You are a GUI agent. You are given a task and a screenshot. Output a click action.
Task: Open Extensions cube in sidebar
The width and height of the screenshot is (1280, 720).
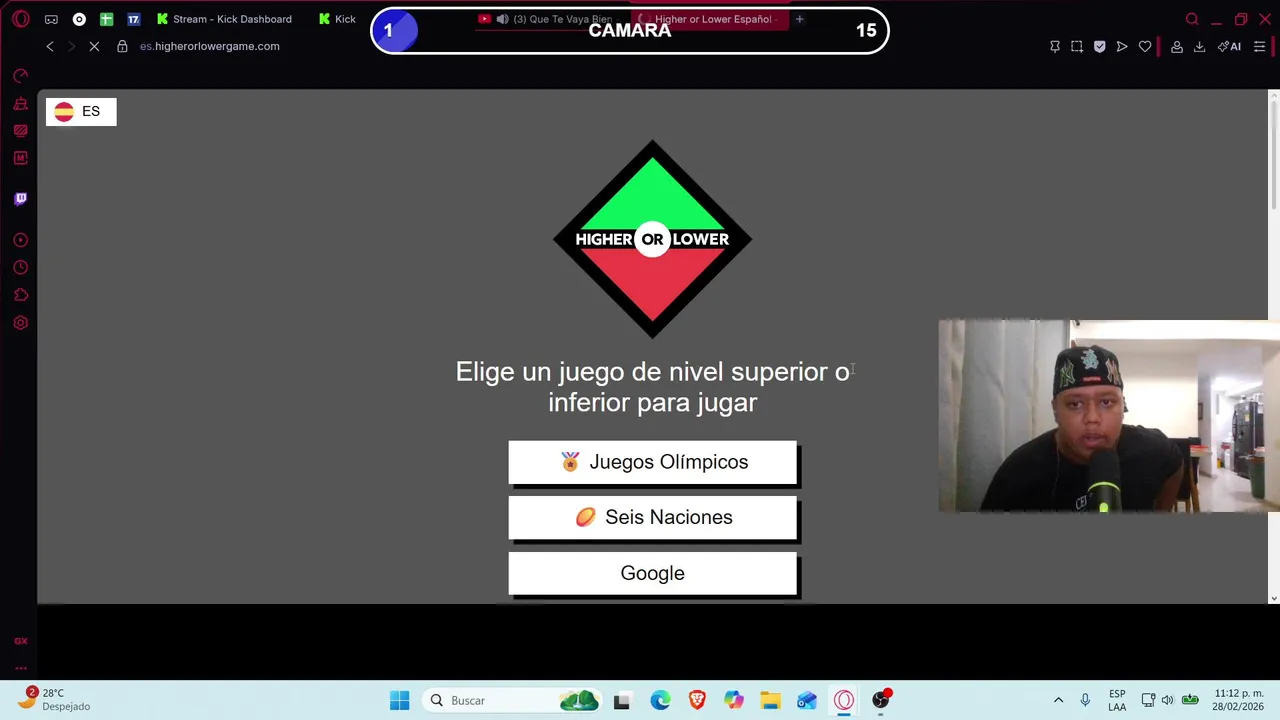pos(20,295)
